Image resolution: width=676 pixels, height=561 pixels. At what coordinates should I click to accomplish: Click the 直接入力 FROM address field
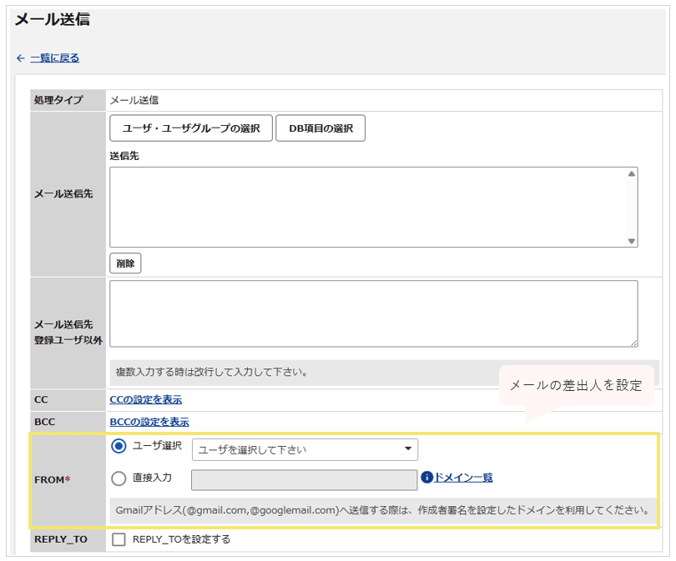coord(304,480)
